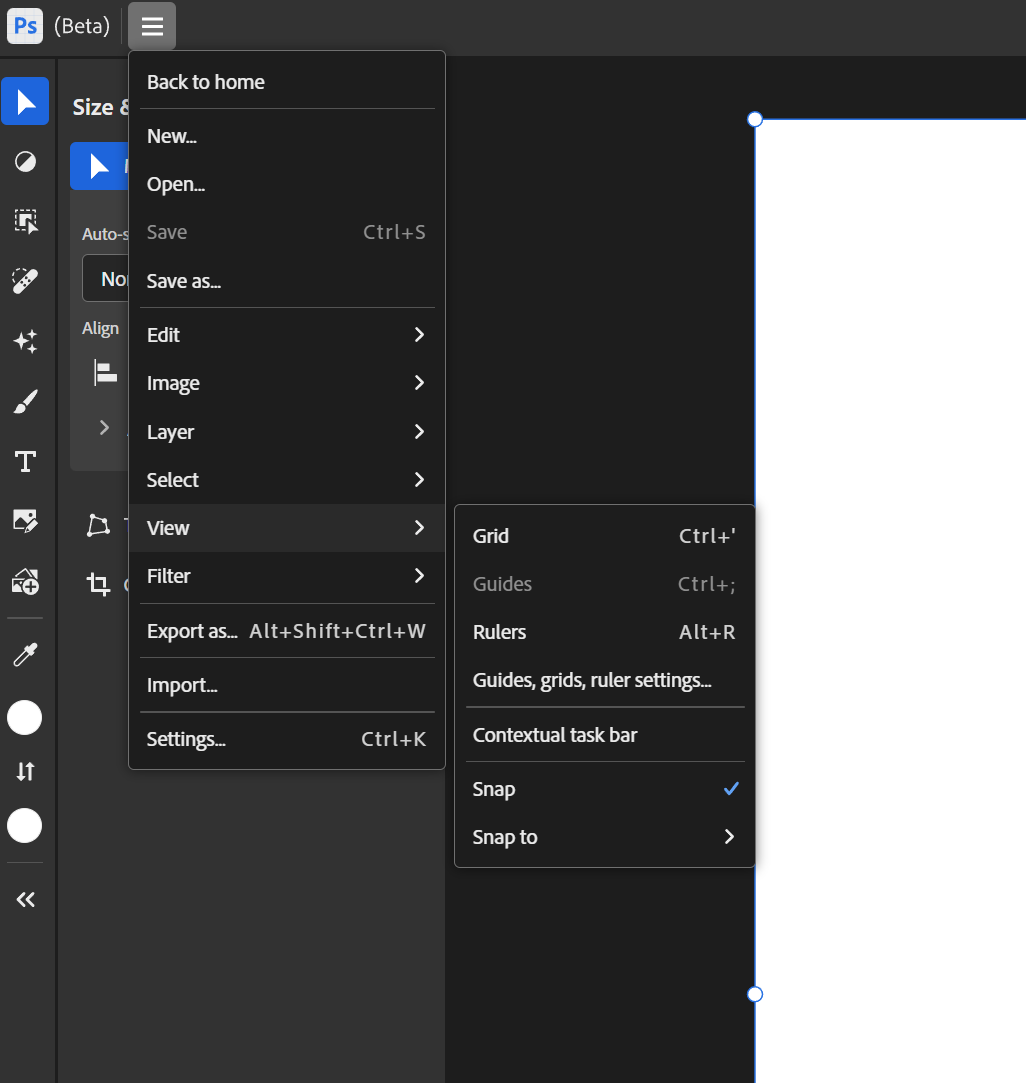Select the Lasso tool icon
Screen dimensions: 1026x1083
point(97,525)
